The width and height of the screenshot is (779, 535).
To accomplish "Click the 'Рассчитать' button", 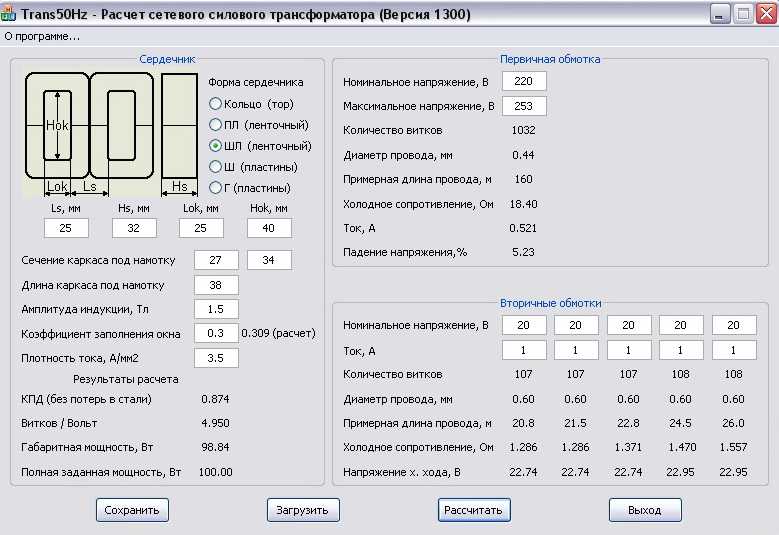I will 474,510.
